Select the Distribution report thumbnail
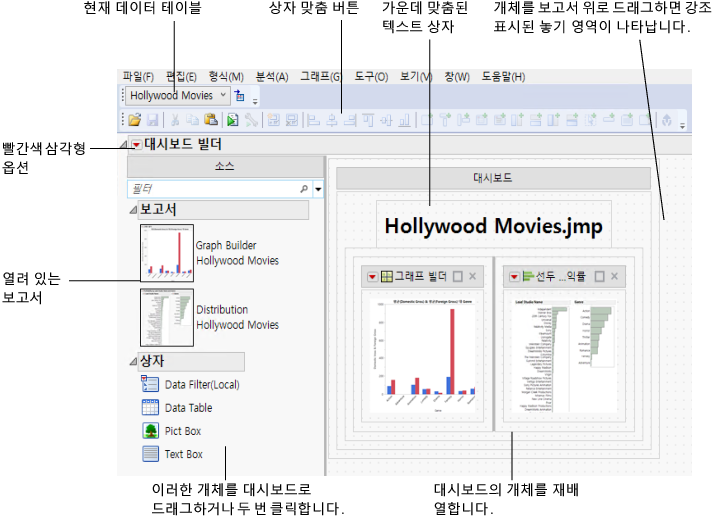The width and height of the screenshot is (717, 526). click(167, 317)
